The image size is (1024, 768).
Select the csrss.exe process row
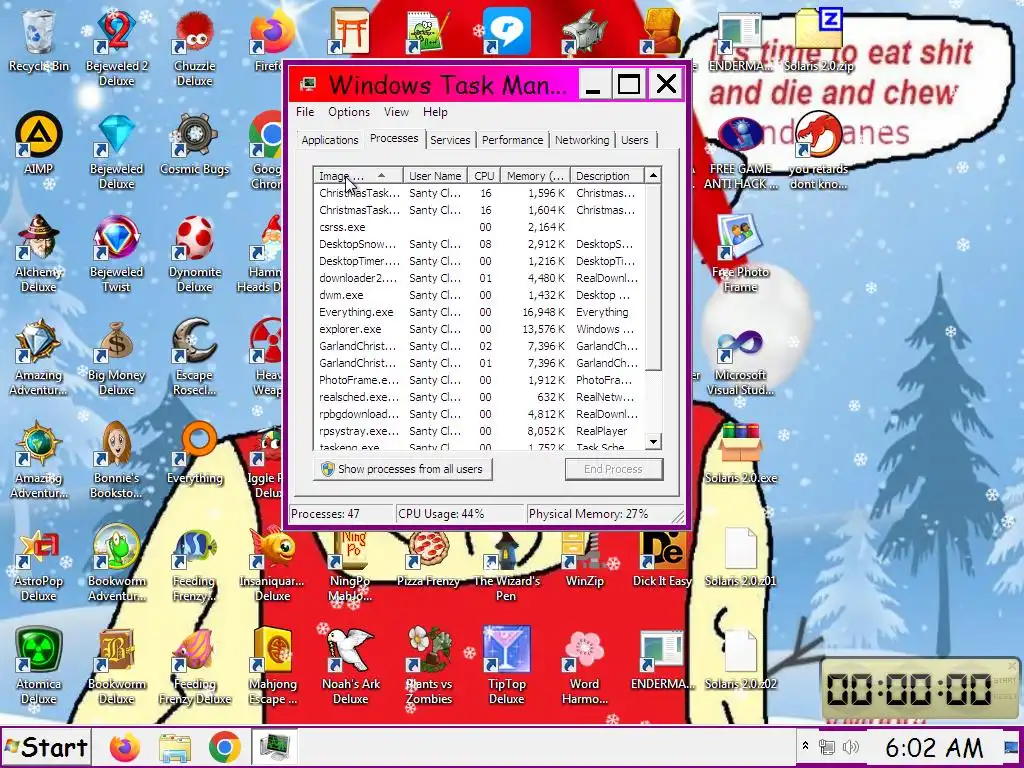coord(479,227)
